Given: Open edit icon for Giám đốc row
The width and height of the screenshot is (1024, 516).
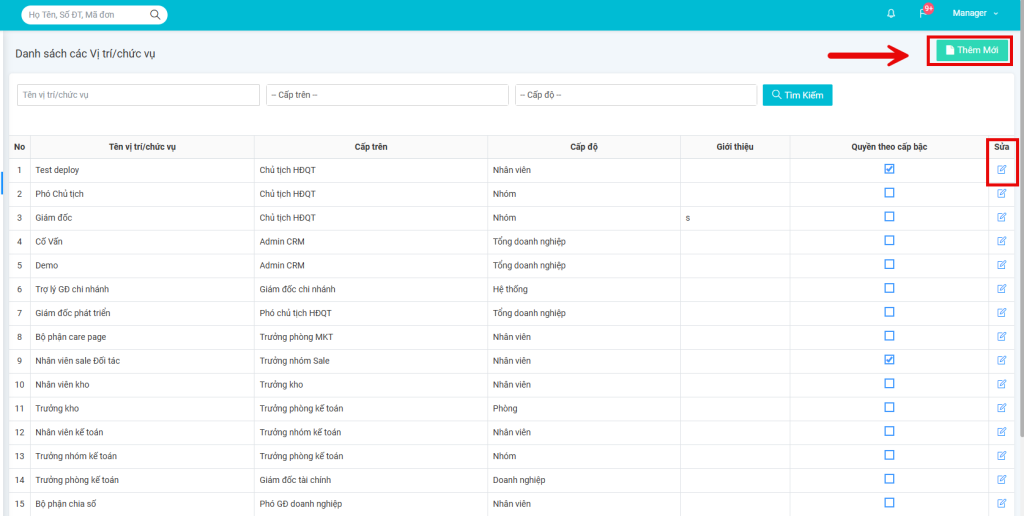Looking at the screenshot, I should pyautogui.click(x=1001, y=217).
